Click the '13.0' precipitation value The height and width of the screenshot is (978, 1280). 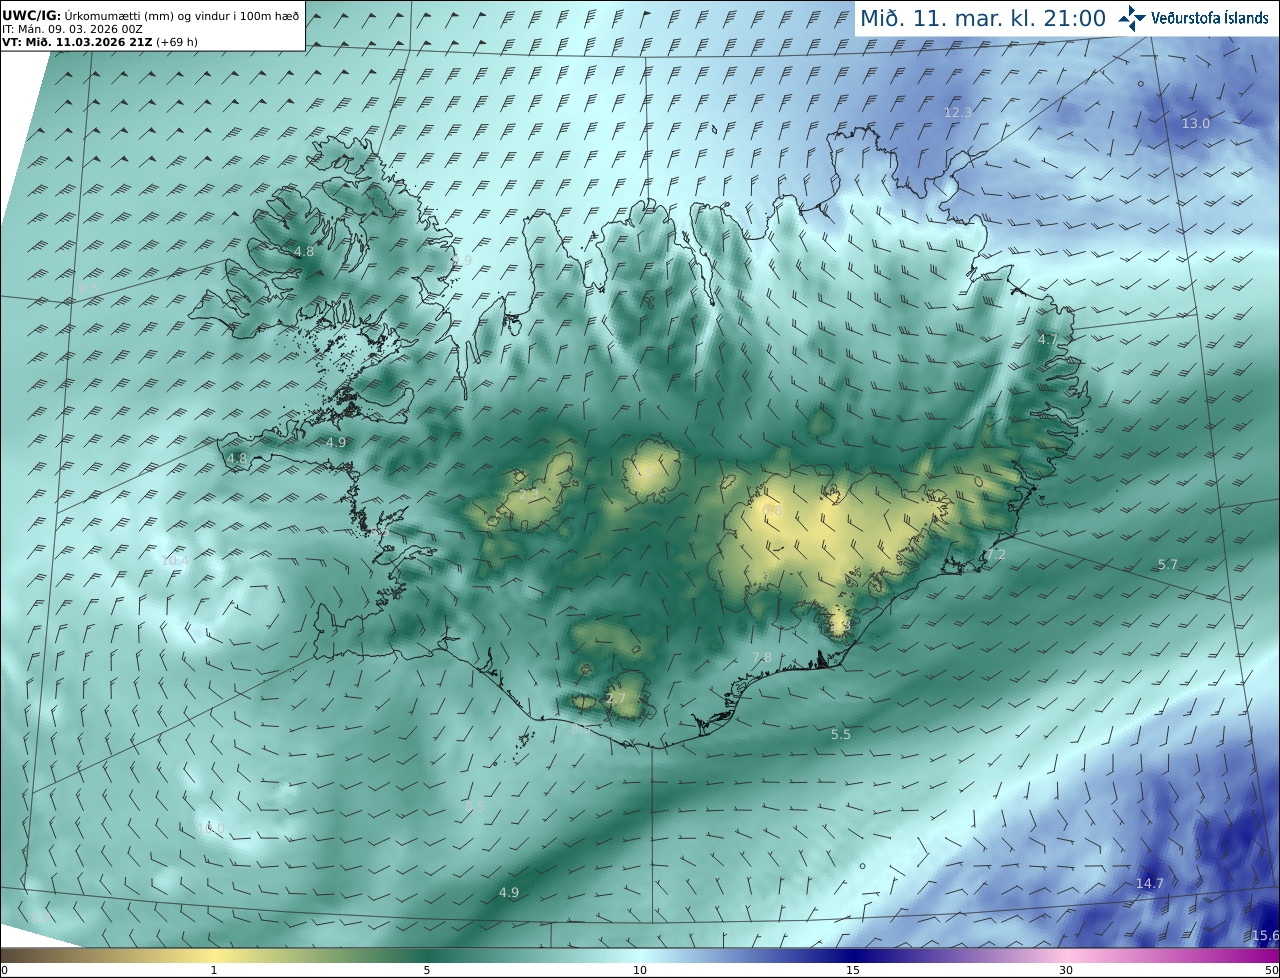click(1196, 123)
